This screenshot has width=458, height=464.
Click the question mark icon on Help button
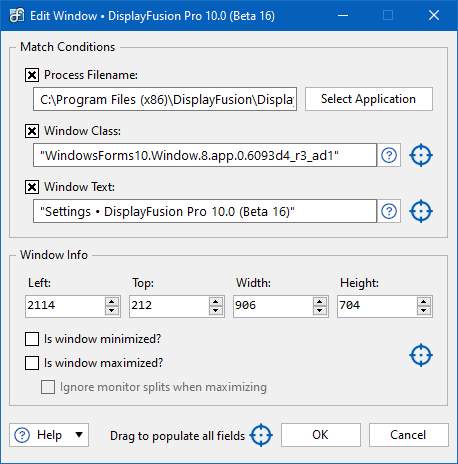coord(22,435)
